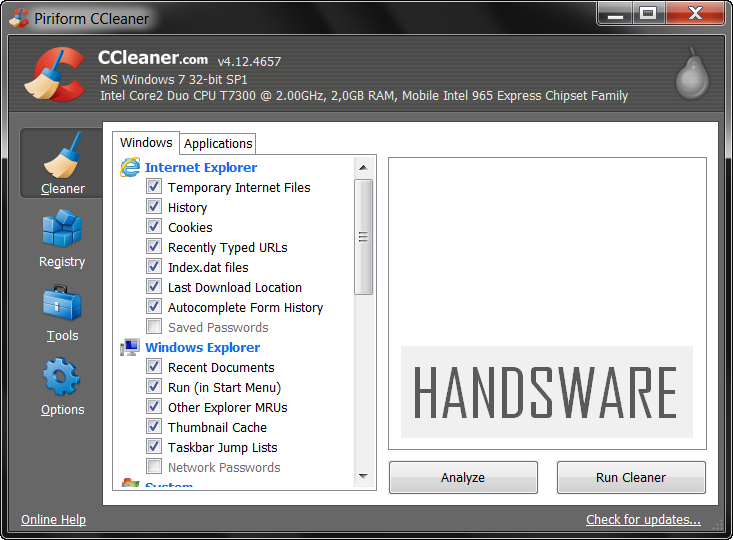
Task: Switch to the Windows tab
Action: pos(146,143)
